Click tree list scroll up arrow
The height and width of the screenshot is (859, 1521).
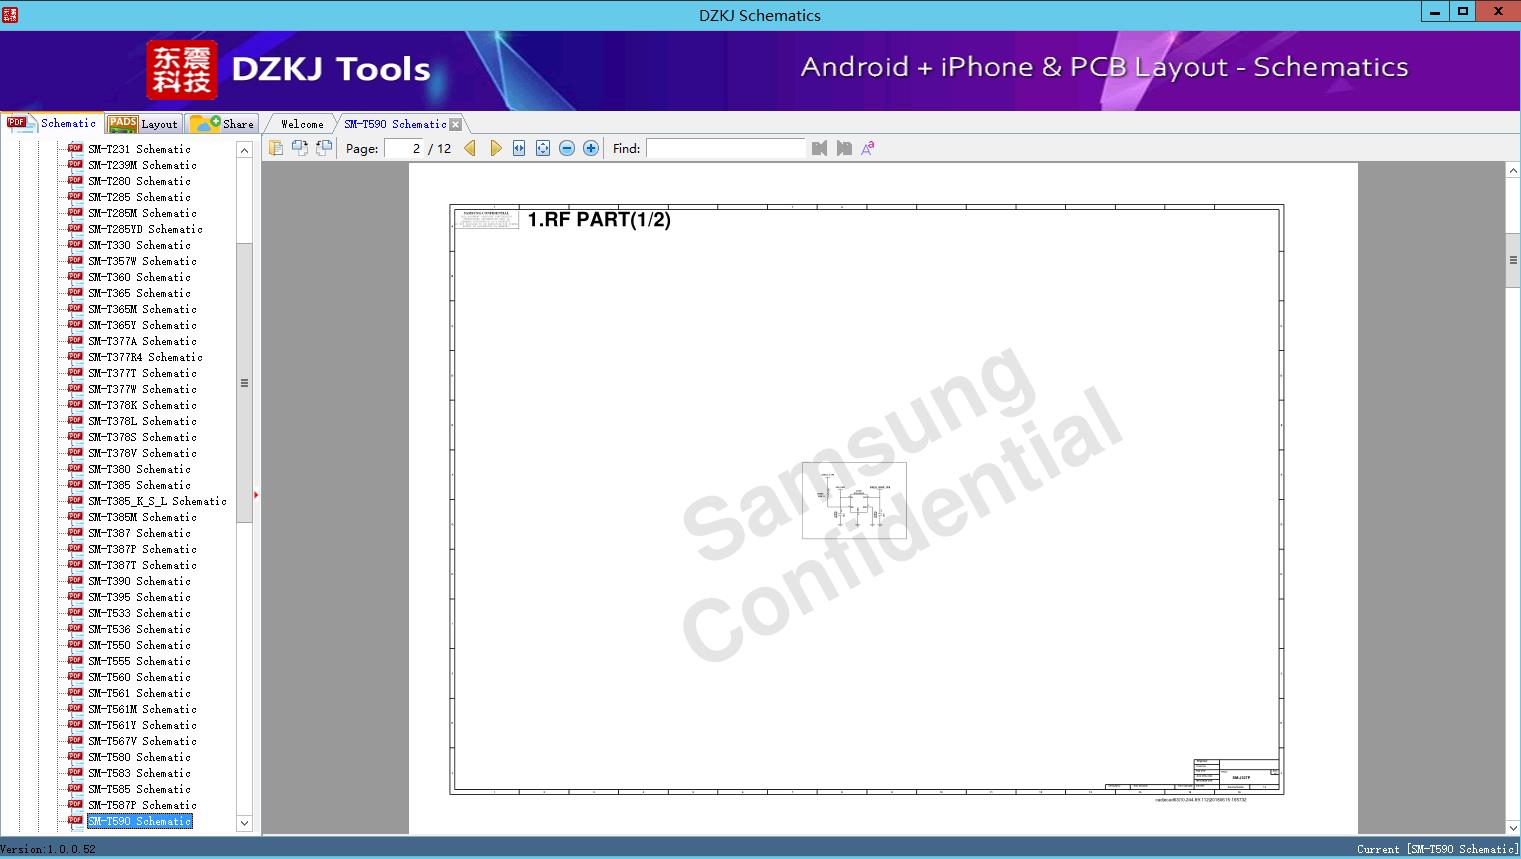coord(244,150)
